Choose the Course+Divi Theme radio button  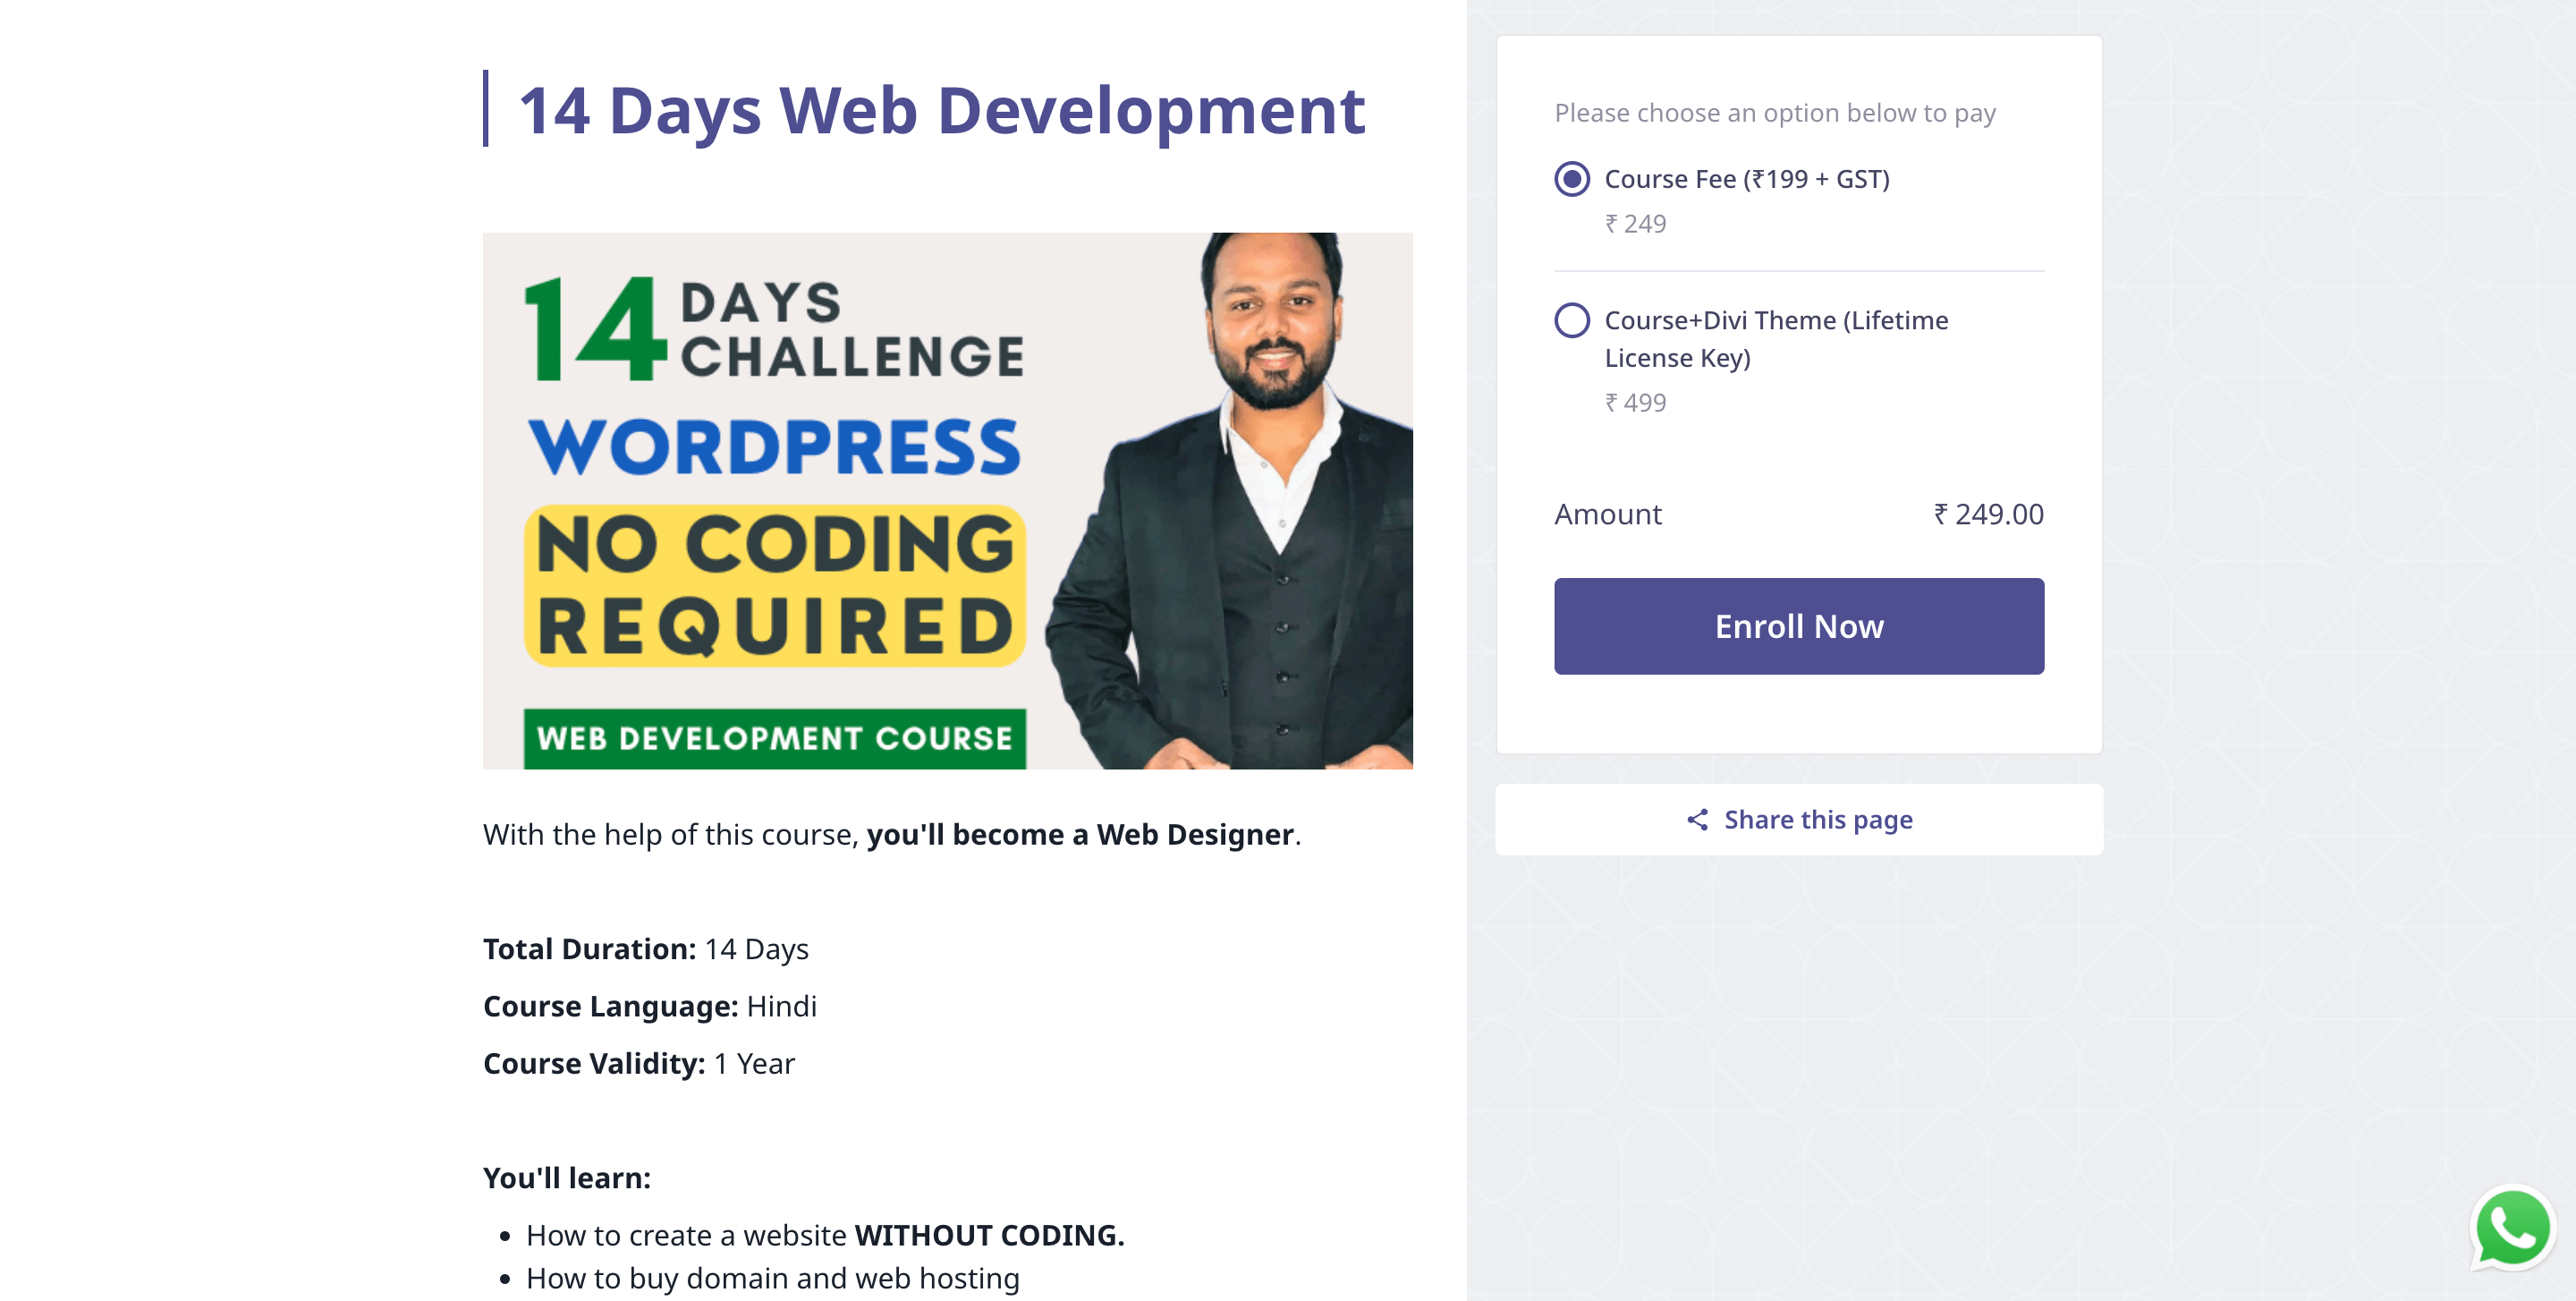pos(1572,321)
